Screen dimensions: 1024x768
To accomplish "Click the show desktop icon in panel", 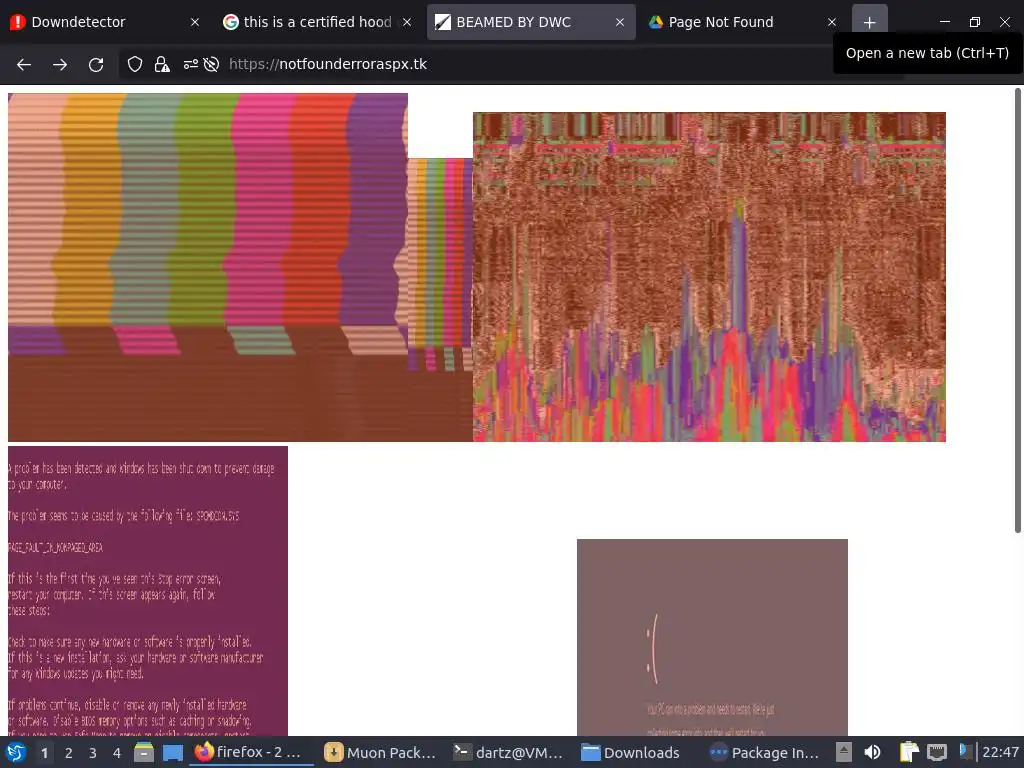I will 173,752.
